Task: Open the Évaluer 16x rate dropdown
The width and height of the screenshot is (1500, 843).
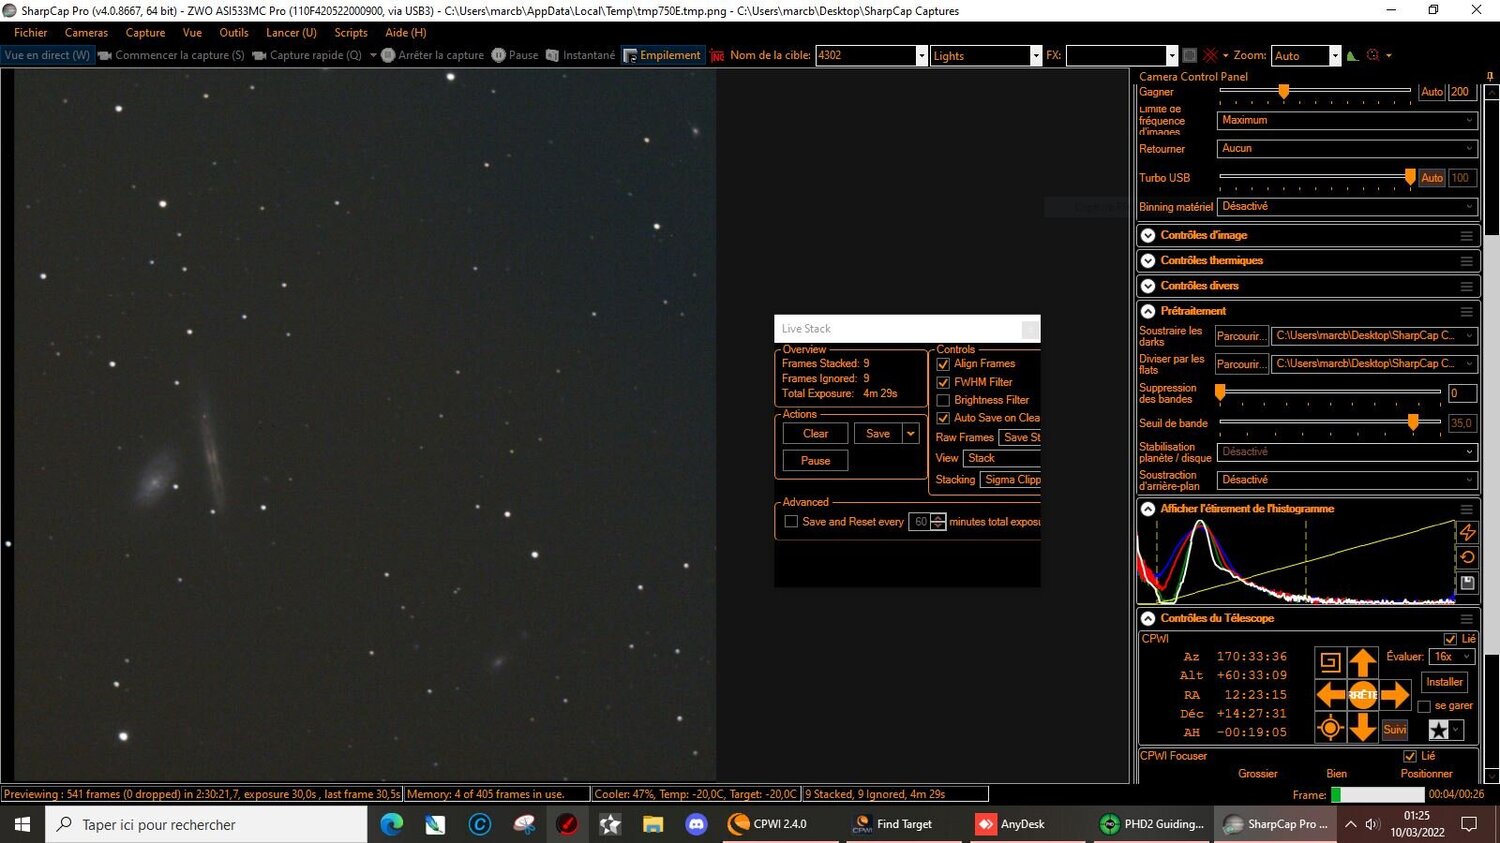Action: click(1451, 656)
